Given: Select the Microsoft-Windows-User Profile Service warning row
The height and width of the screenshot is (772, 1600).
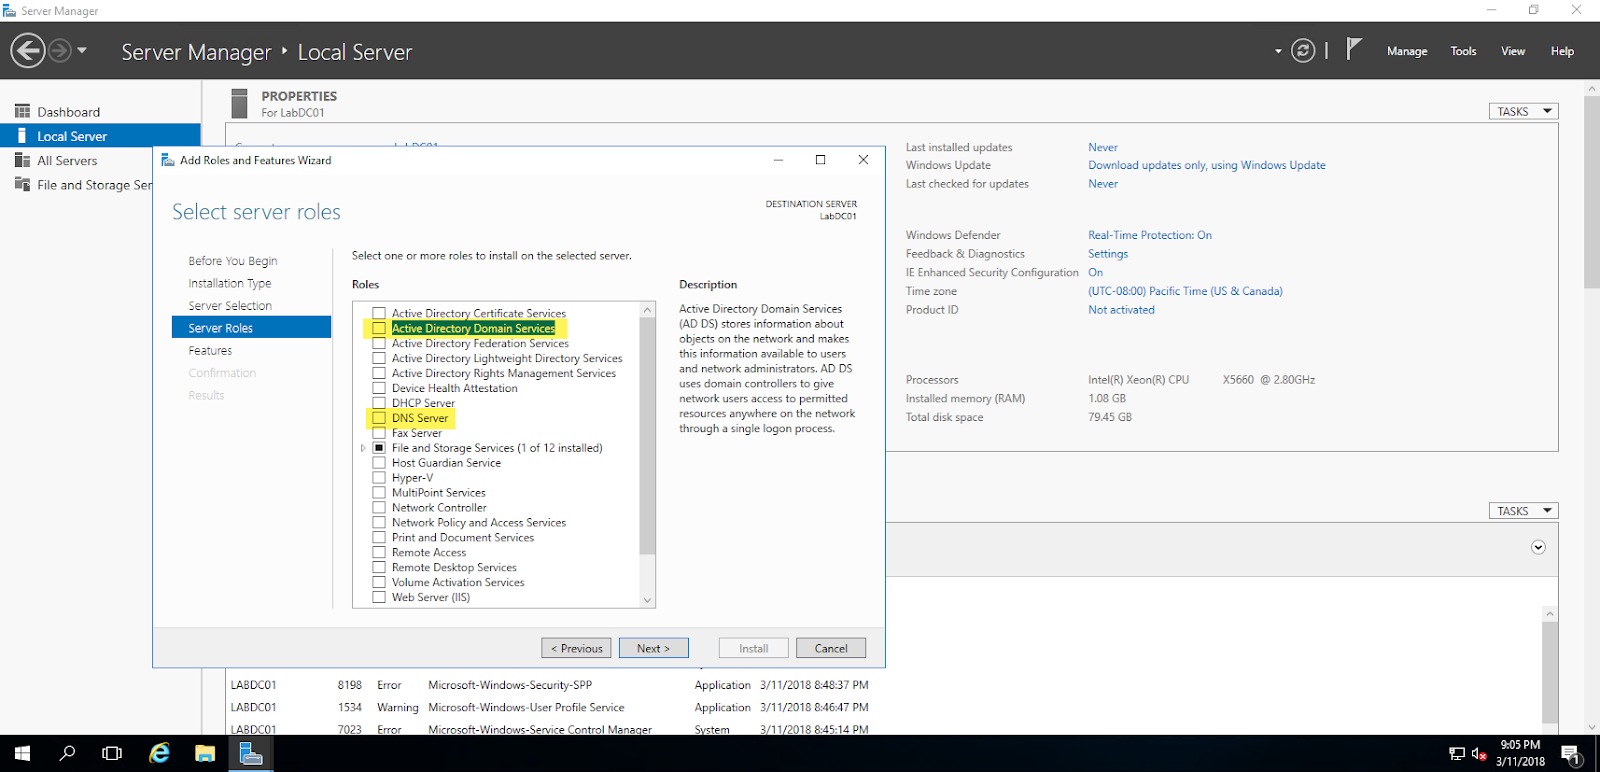Looking at the screenshot, I should [x=549, y=707].
